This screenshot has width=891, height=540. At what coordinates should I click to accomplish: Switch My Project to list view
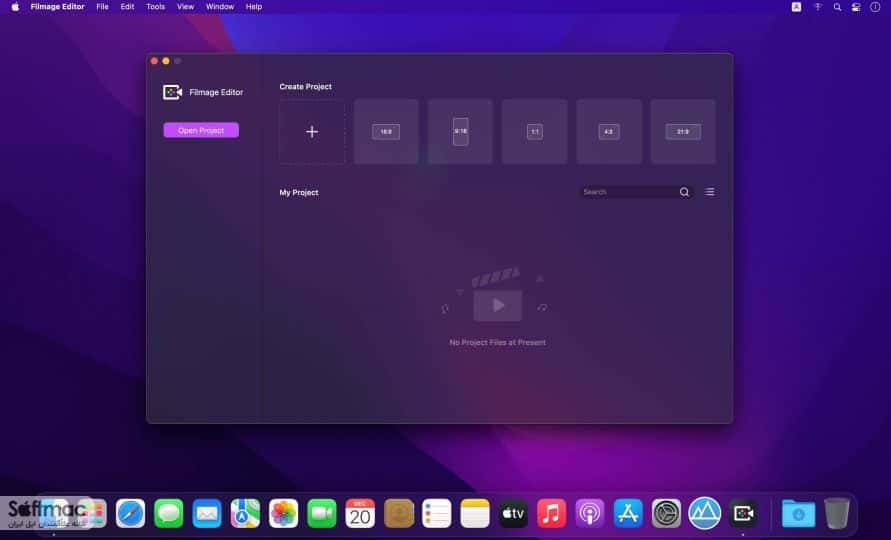710,192
